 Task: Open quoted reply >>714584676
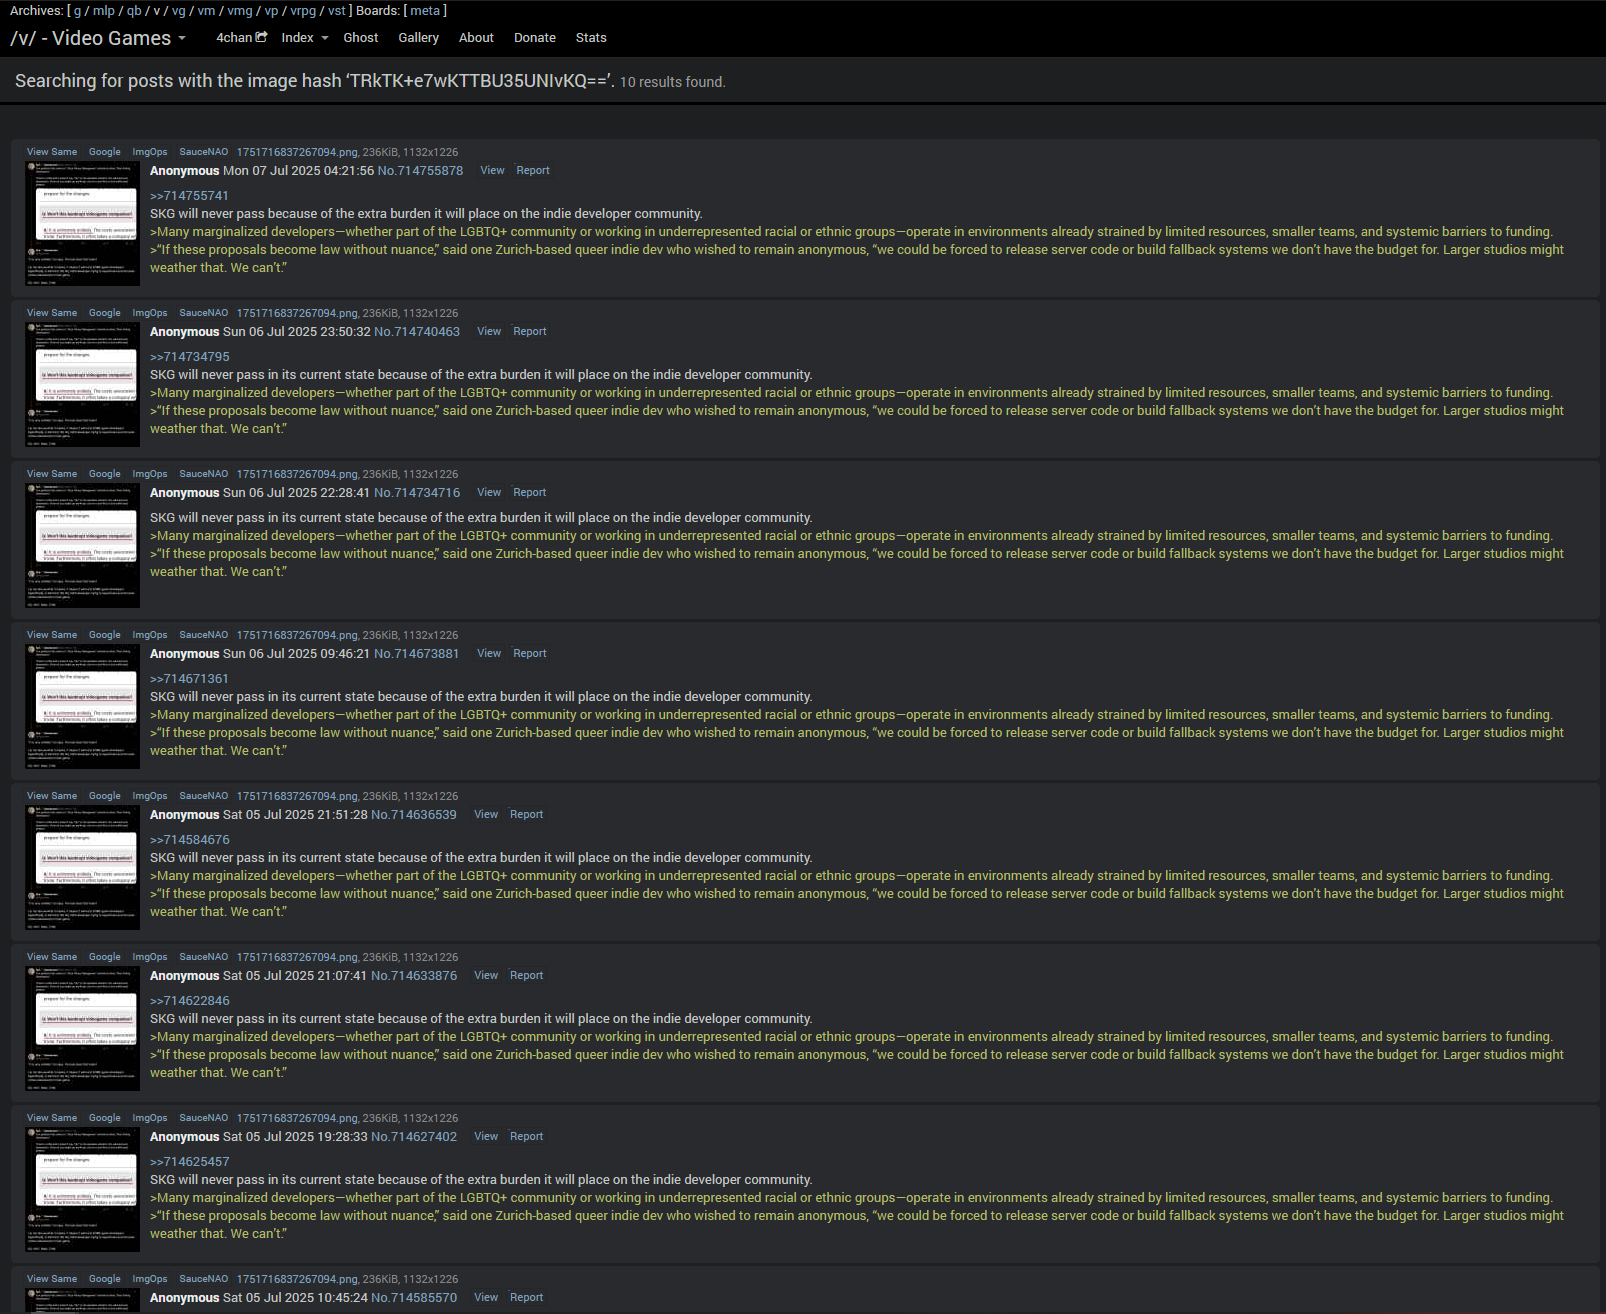(x=190, y=840)
